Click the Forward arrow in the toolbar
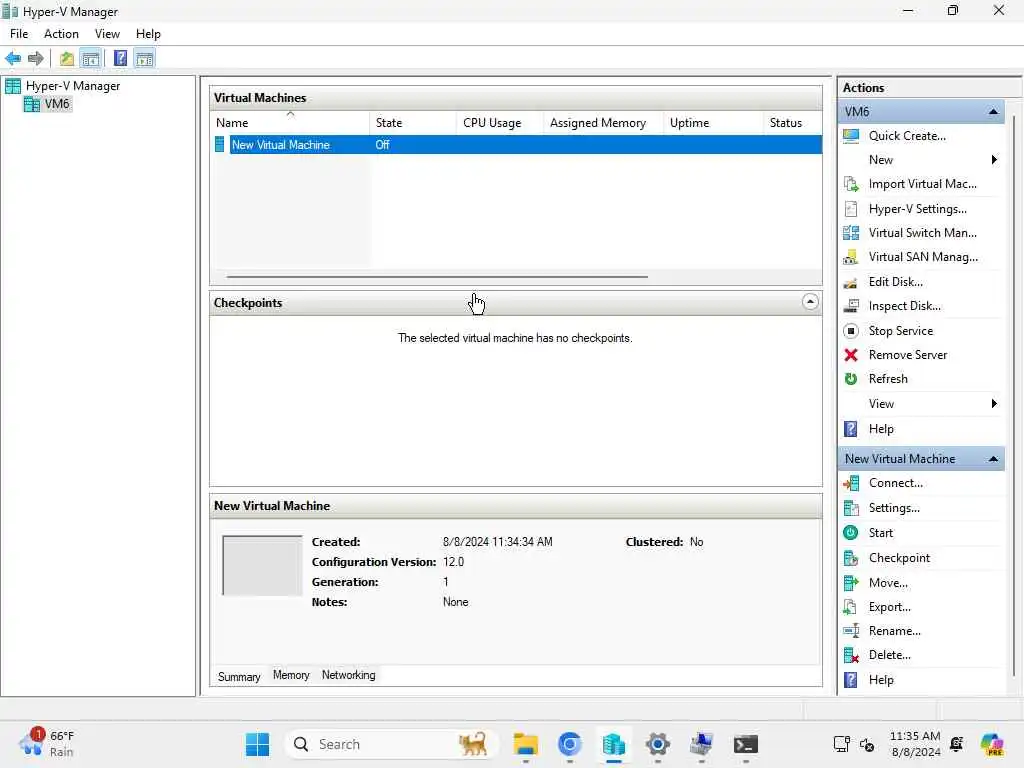This screenshot has height=768, width=1024. (x=35, y=59)
